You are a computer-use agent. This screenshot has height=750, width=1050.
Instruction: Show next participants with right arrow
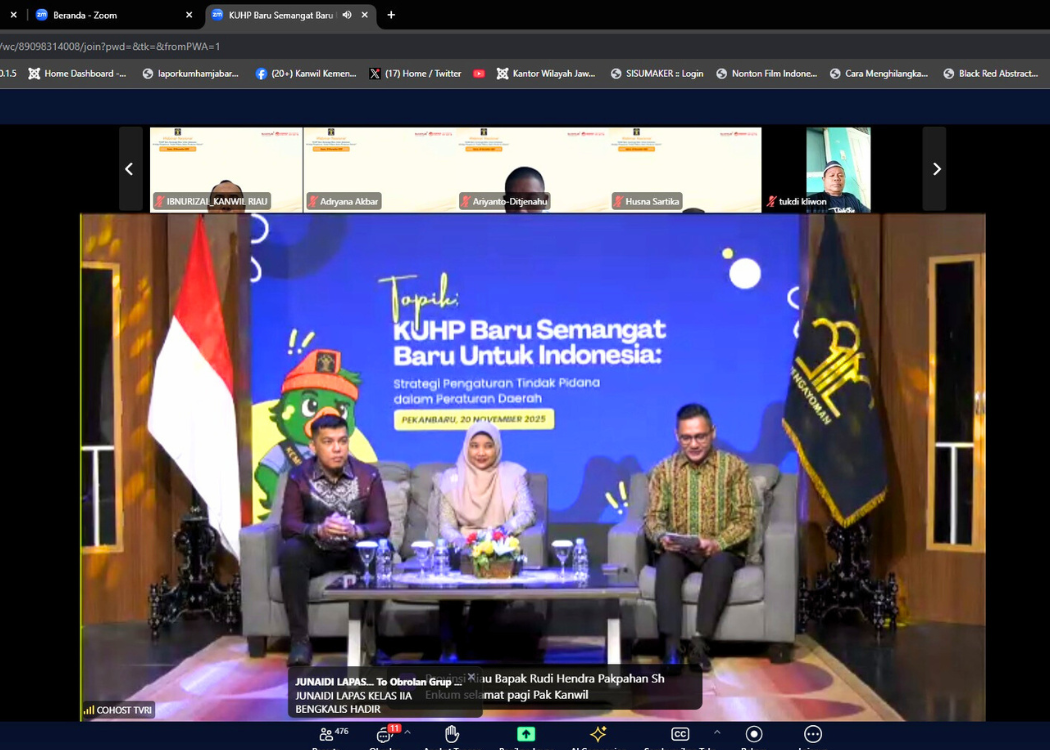tap(935, 169)
